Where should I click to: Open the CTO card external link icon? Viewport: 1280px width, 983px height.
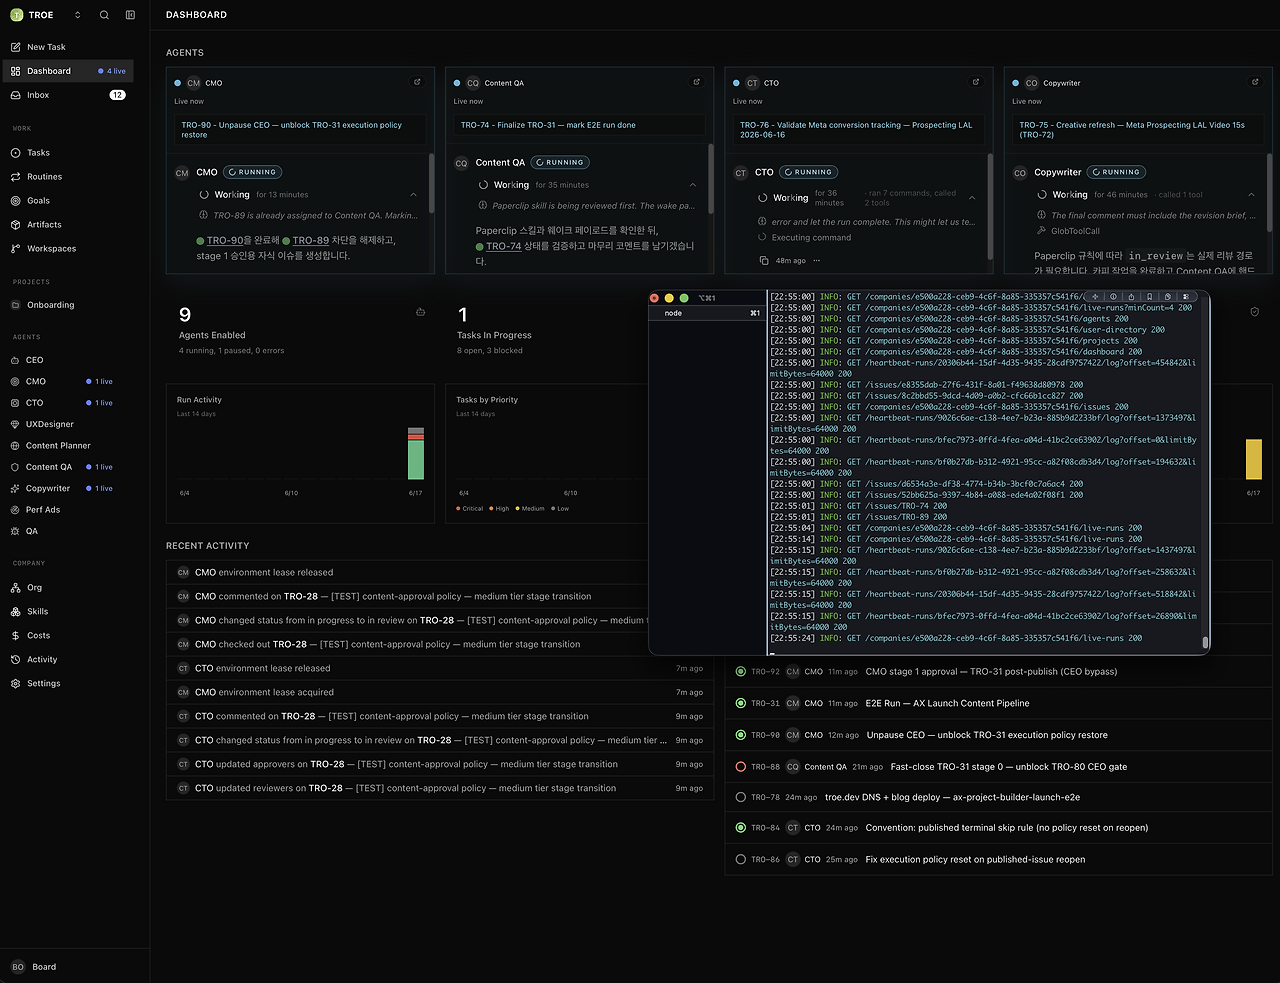click(x=975, y=82)
